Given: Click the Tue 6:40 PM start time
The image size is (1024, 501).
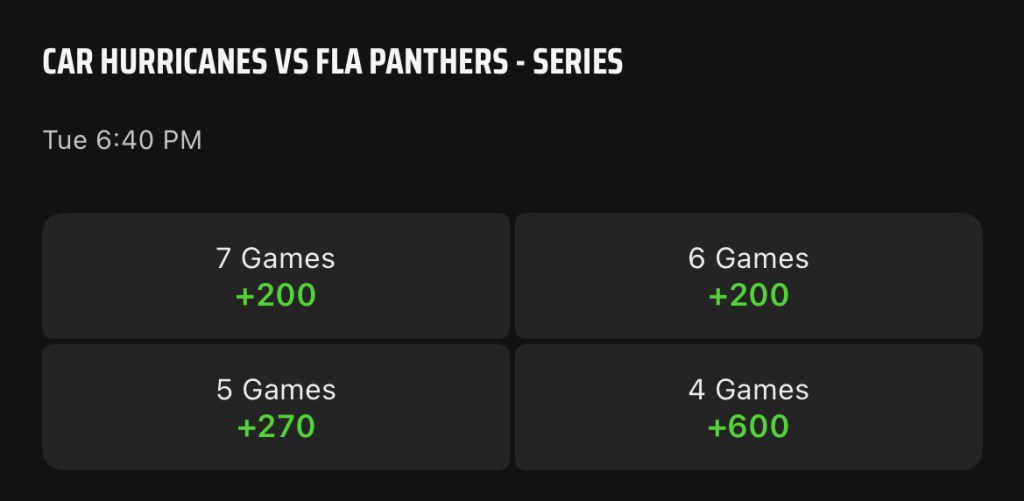Looking at the screenshot, I should tap(122, 140).
